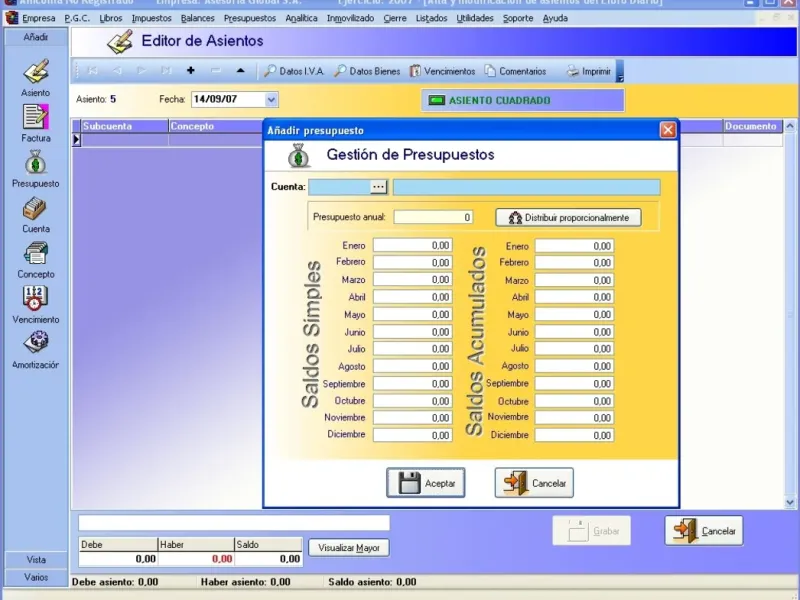Open the Listados menu
This screenshot has height=600, width=800.
point(431,18)
